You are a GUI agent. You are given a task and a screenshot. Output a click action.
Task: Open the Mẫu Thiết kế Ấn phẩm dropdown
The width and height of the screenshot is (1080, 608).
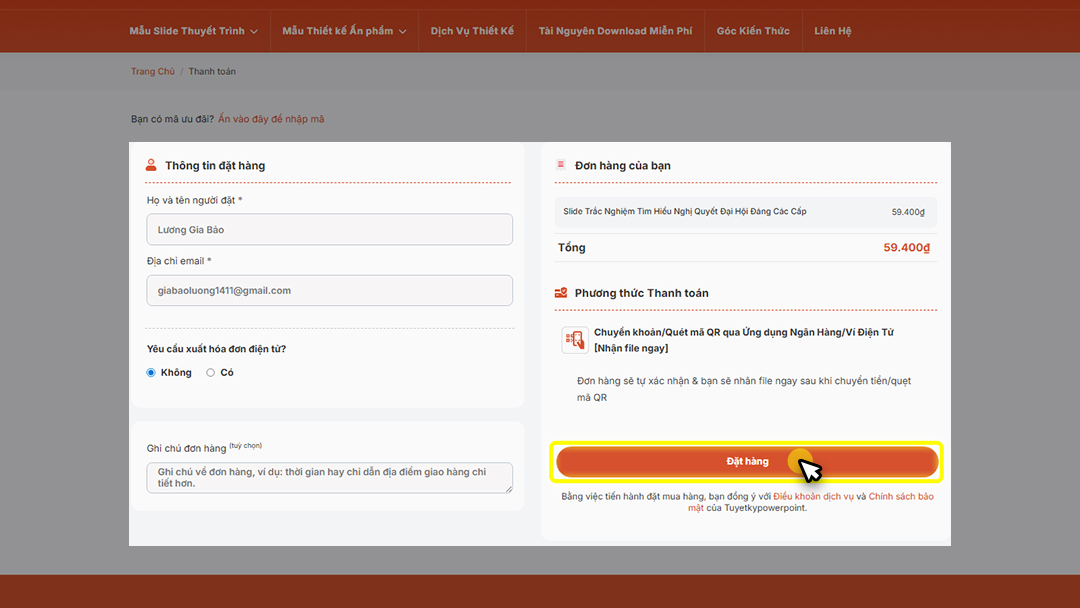pos(336,29)
